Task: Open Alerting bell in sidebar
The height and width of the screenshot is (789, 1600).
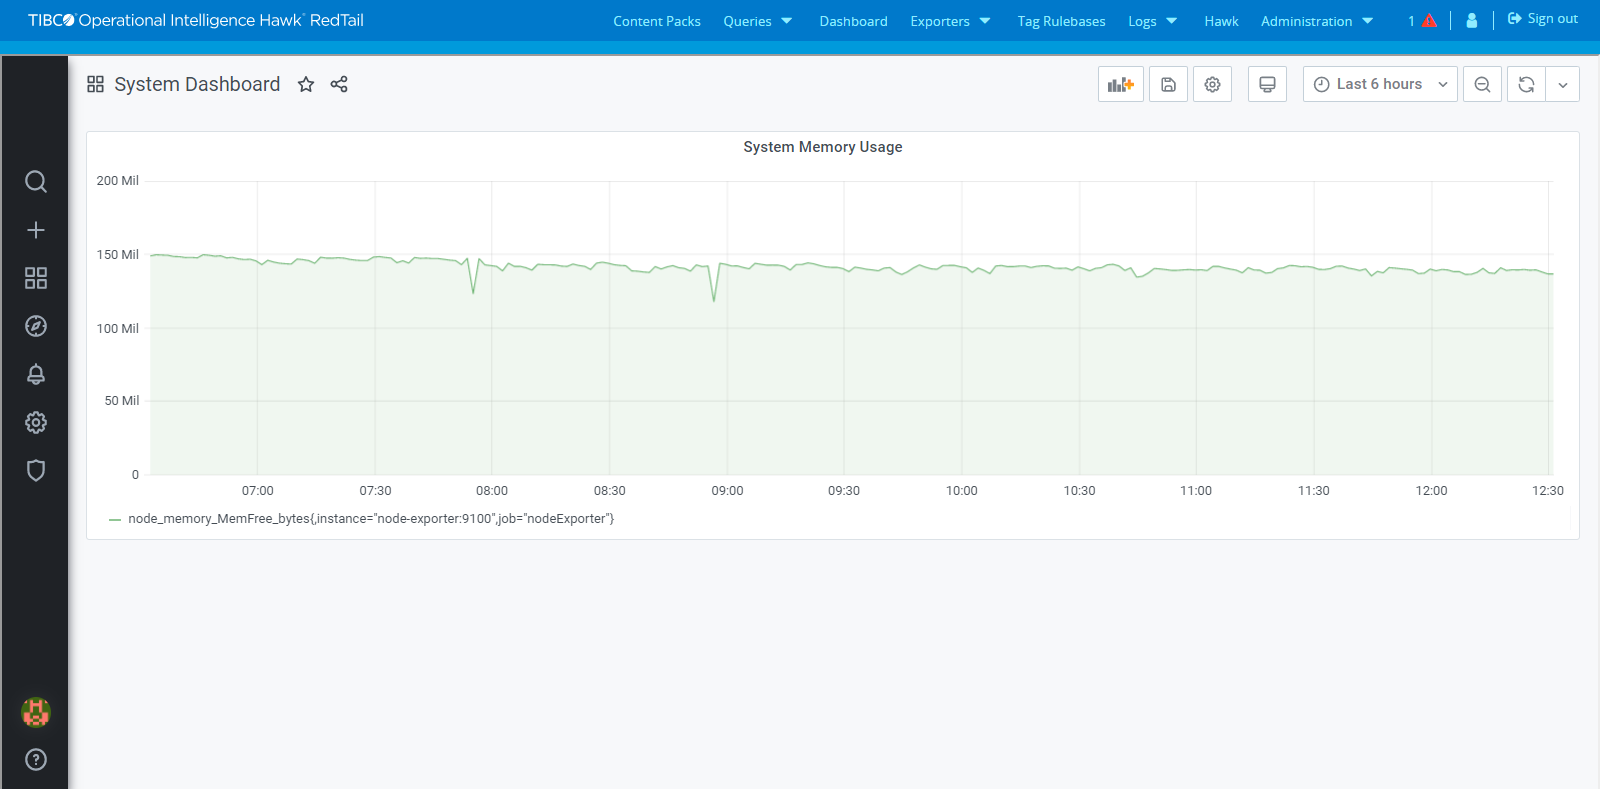Action: pos(36,374)
